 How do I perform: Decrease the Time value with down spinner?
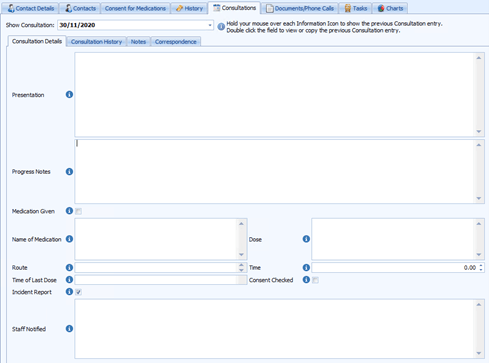pyautogui.click(x=481, y=269)
